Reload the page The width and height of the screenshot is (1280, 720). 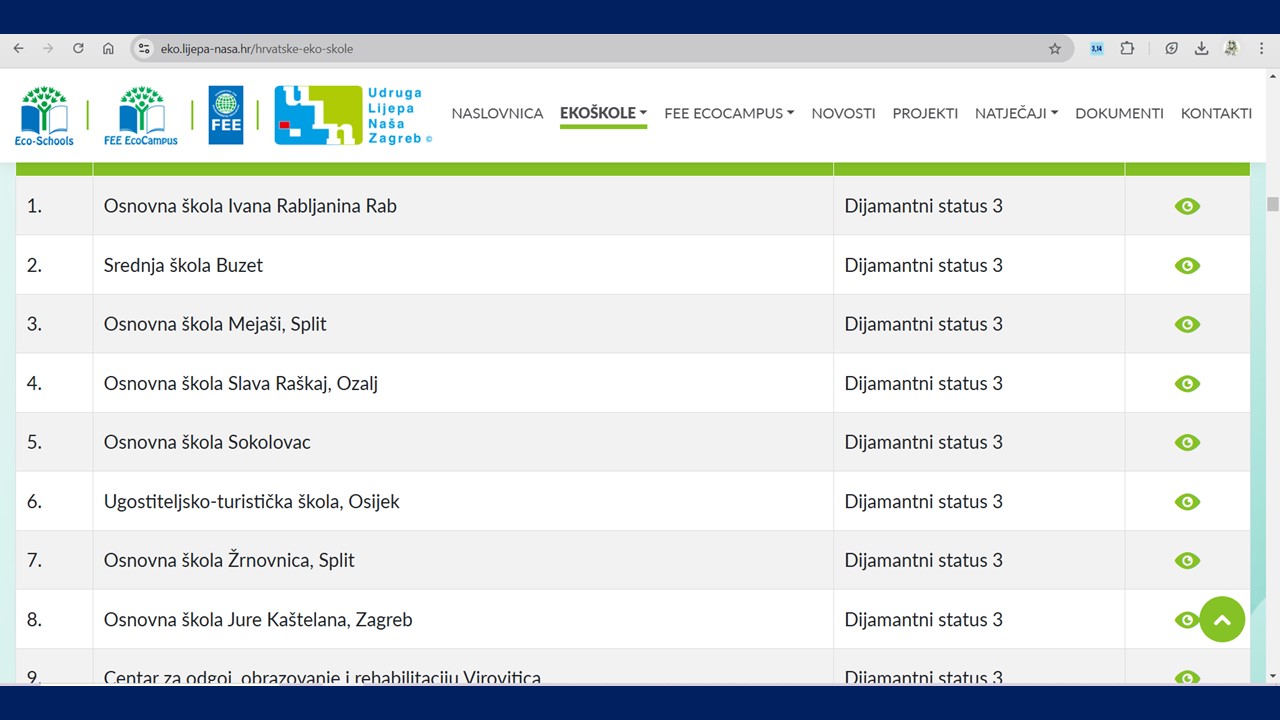point(78,49)
